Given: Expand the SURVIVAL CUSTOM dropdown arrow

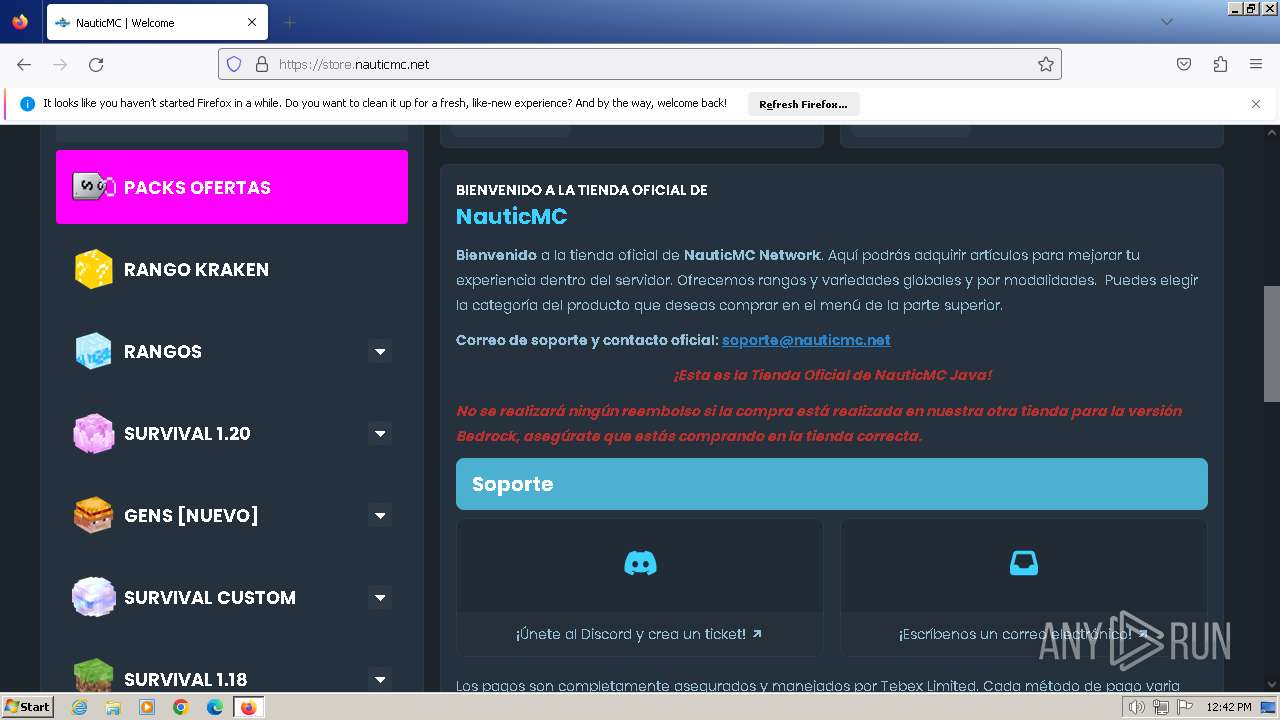Looking at the screenshot, I should (x=379, y=598).
